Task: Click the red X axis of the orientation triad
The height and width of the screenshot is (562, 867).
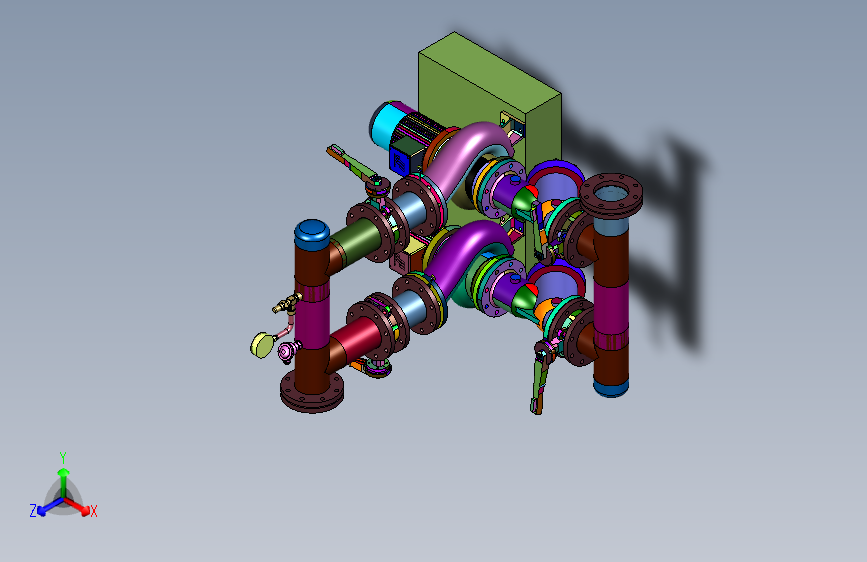Action: coord(77,506)
